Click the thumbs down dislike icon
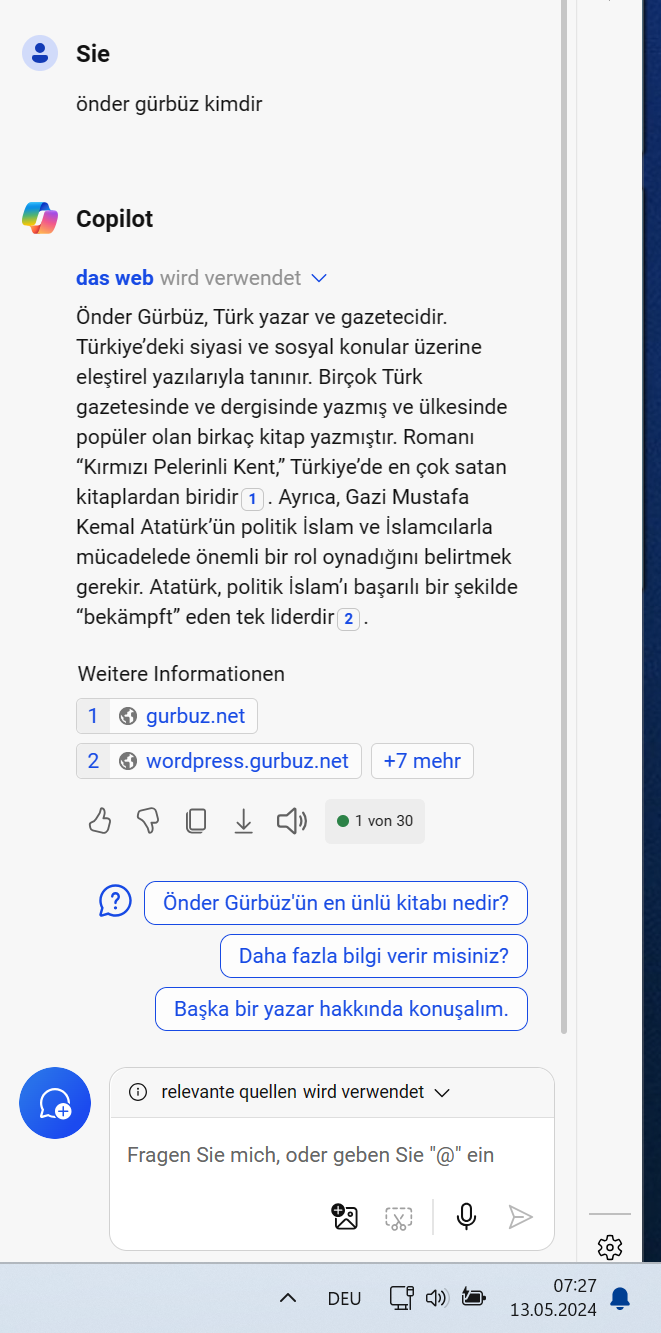Image resolution: width=661 pixels, height=1333 pixels. [148, 821]
